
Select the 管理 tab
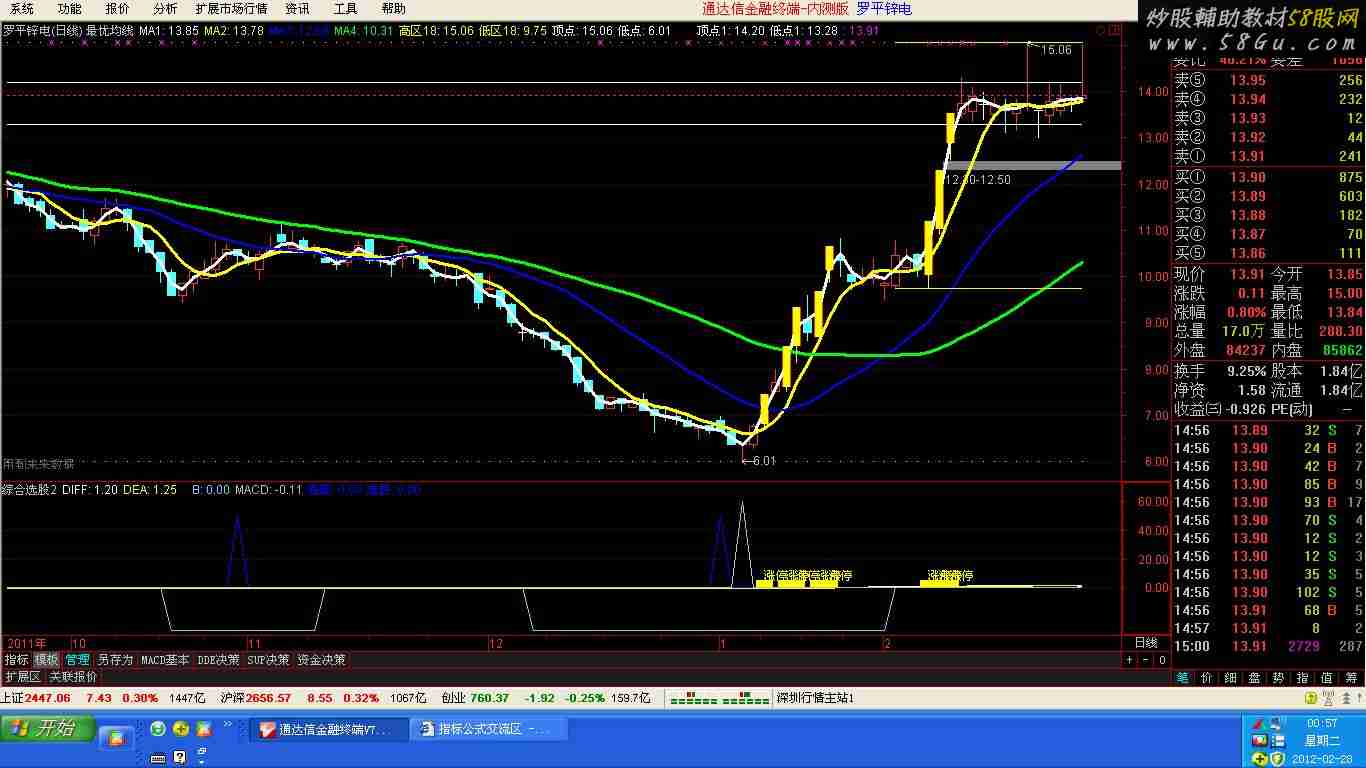pos(77,660)
